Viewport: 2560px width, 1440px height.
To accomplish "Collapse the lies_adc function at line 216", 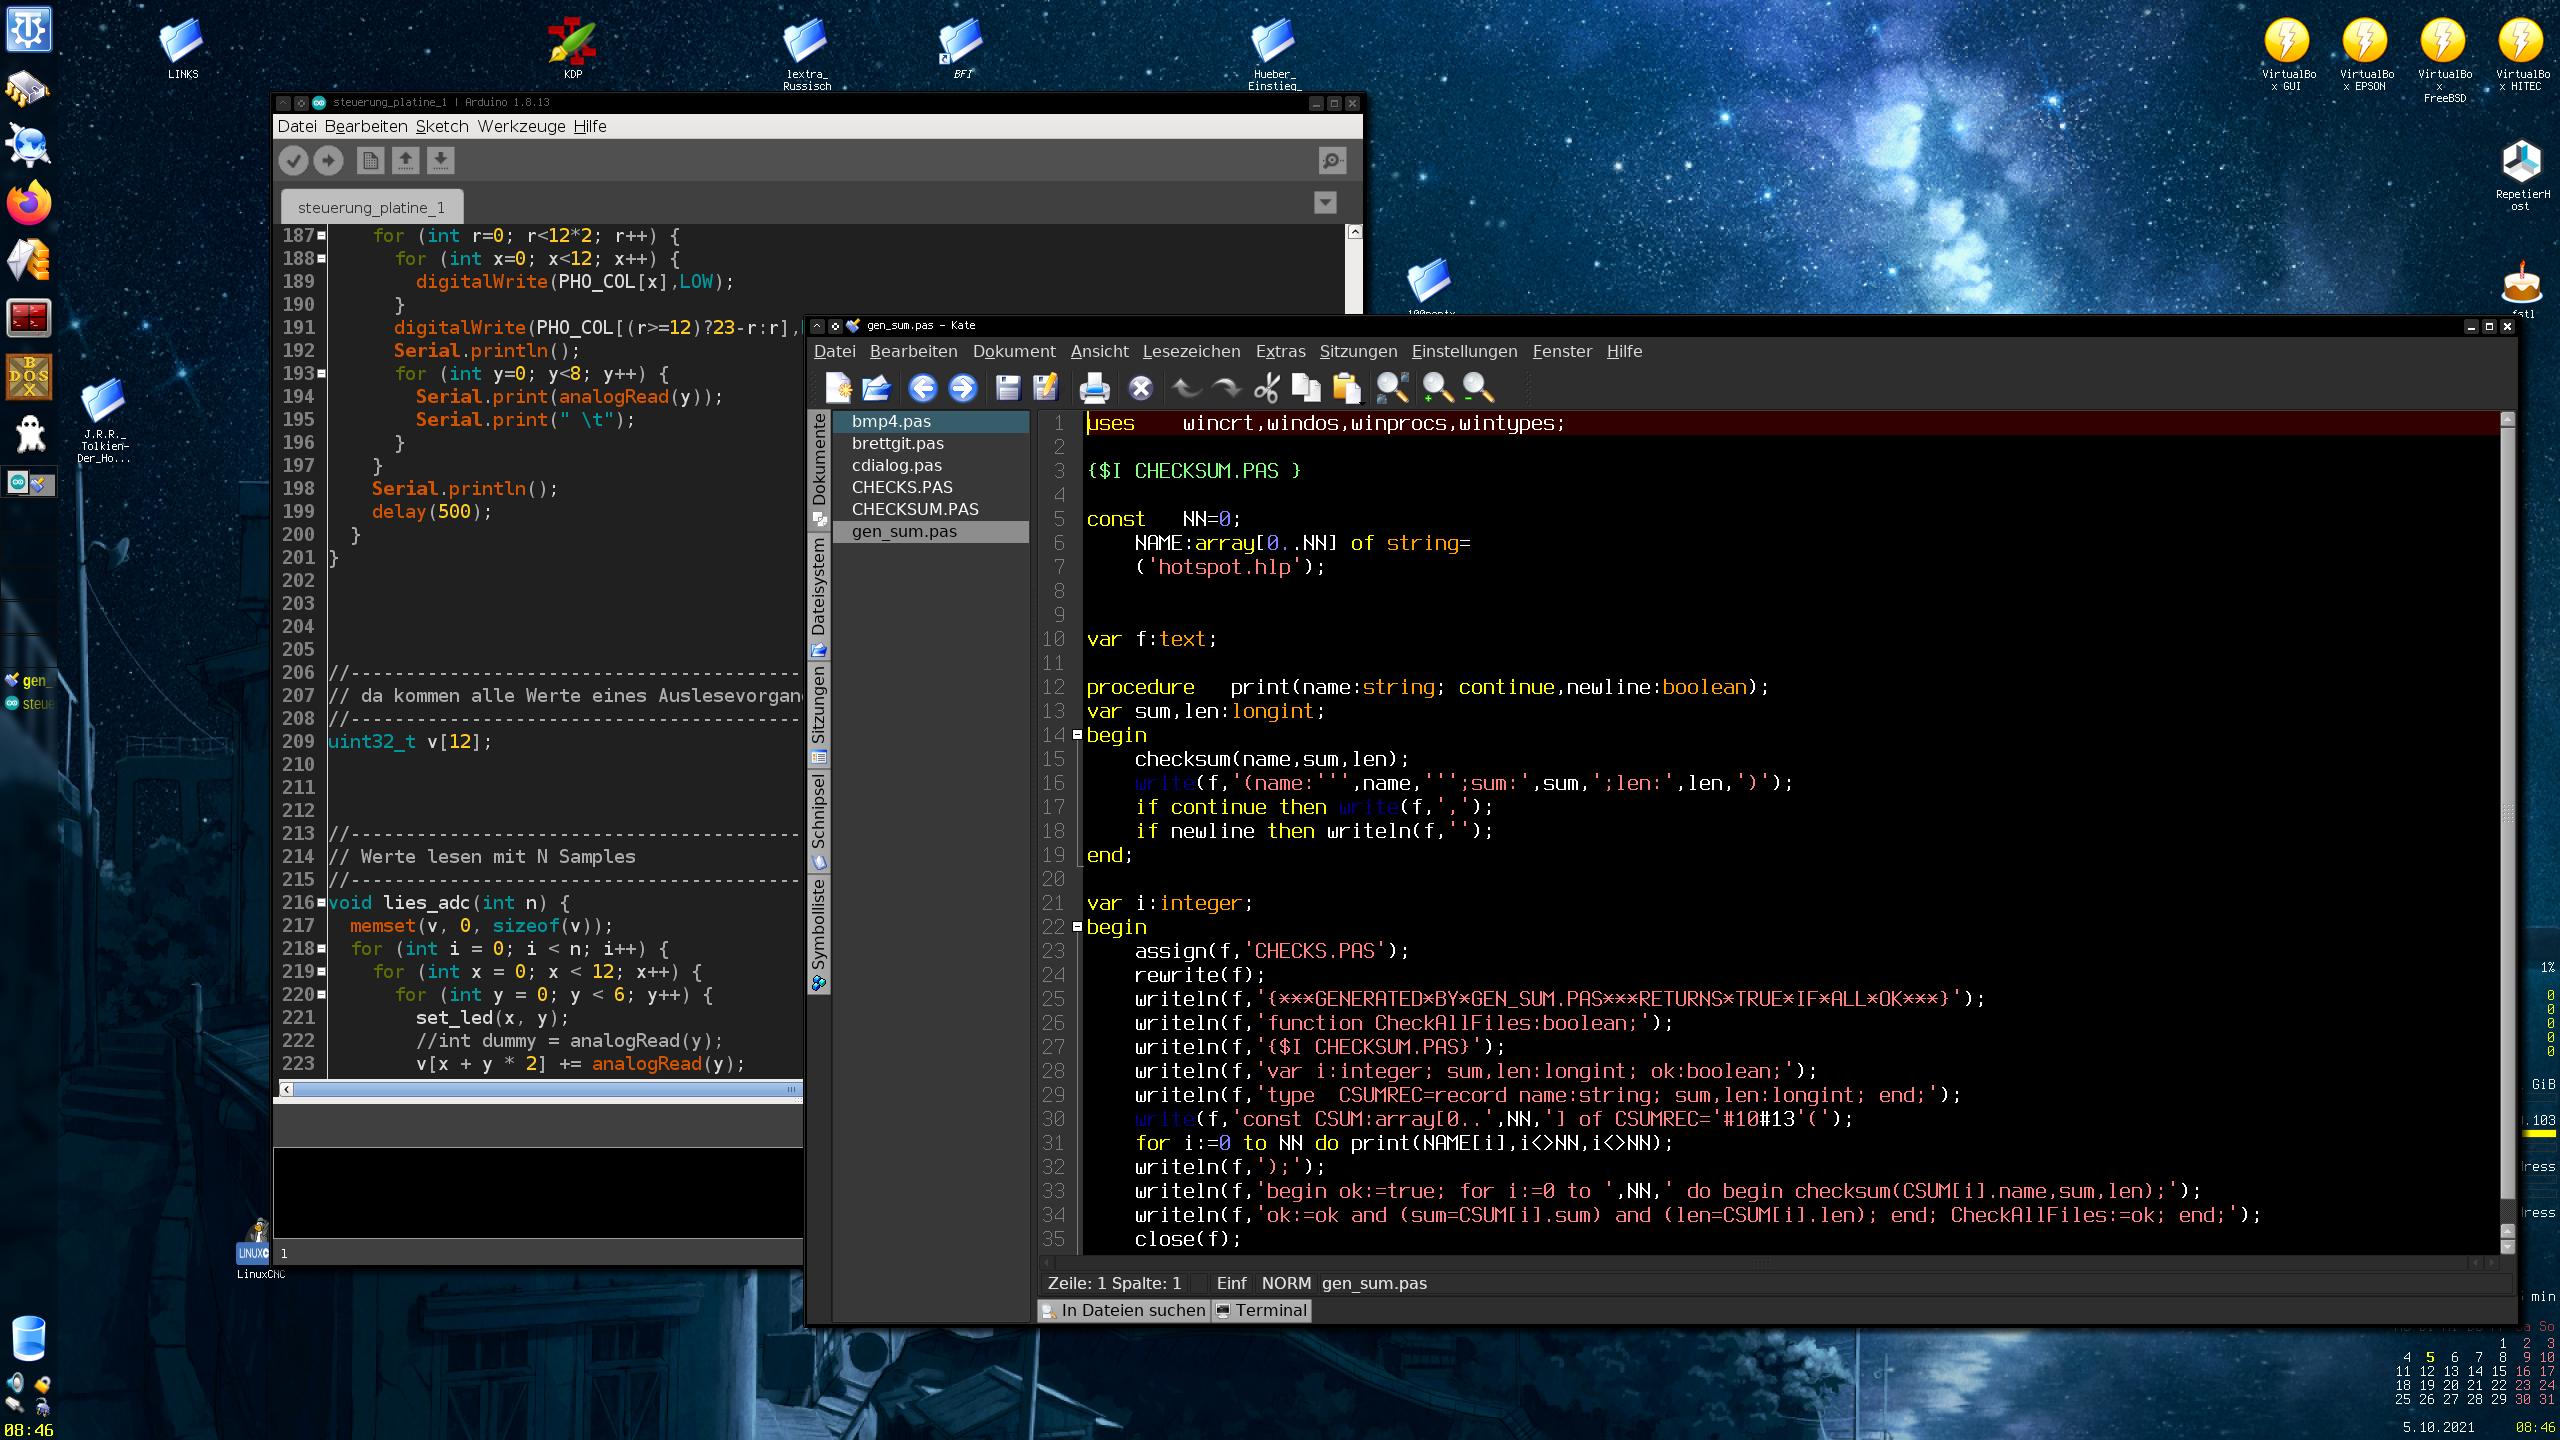I will tap(321, 903).
